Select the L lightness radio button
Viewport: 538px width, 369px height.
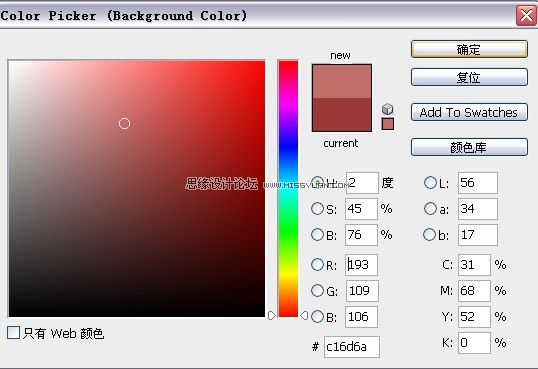[x=430, y=183]
